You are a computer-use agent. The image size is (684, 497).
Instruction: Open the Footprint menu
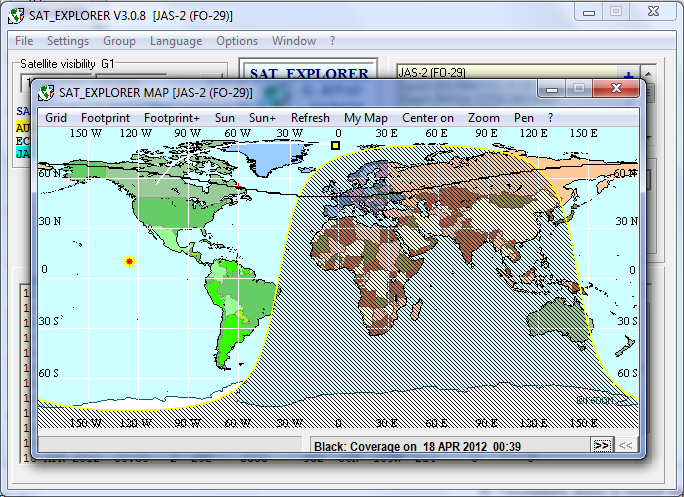pyautogui.click(x=105, y=118)
